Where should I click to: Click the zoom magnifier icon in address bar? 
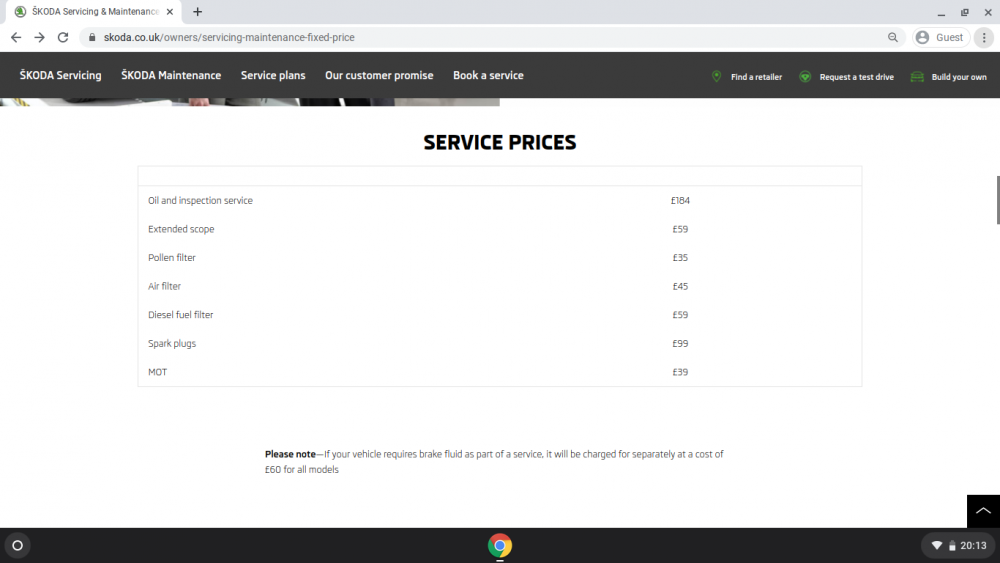point(893,38)
